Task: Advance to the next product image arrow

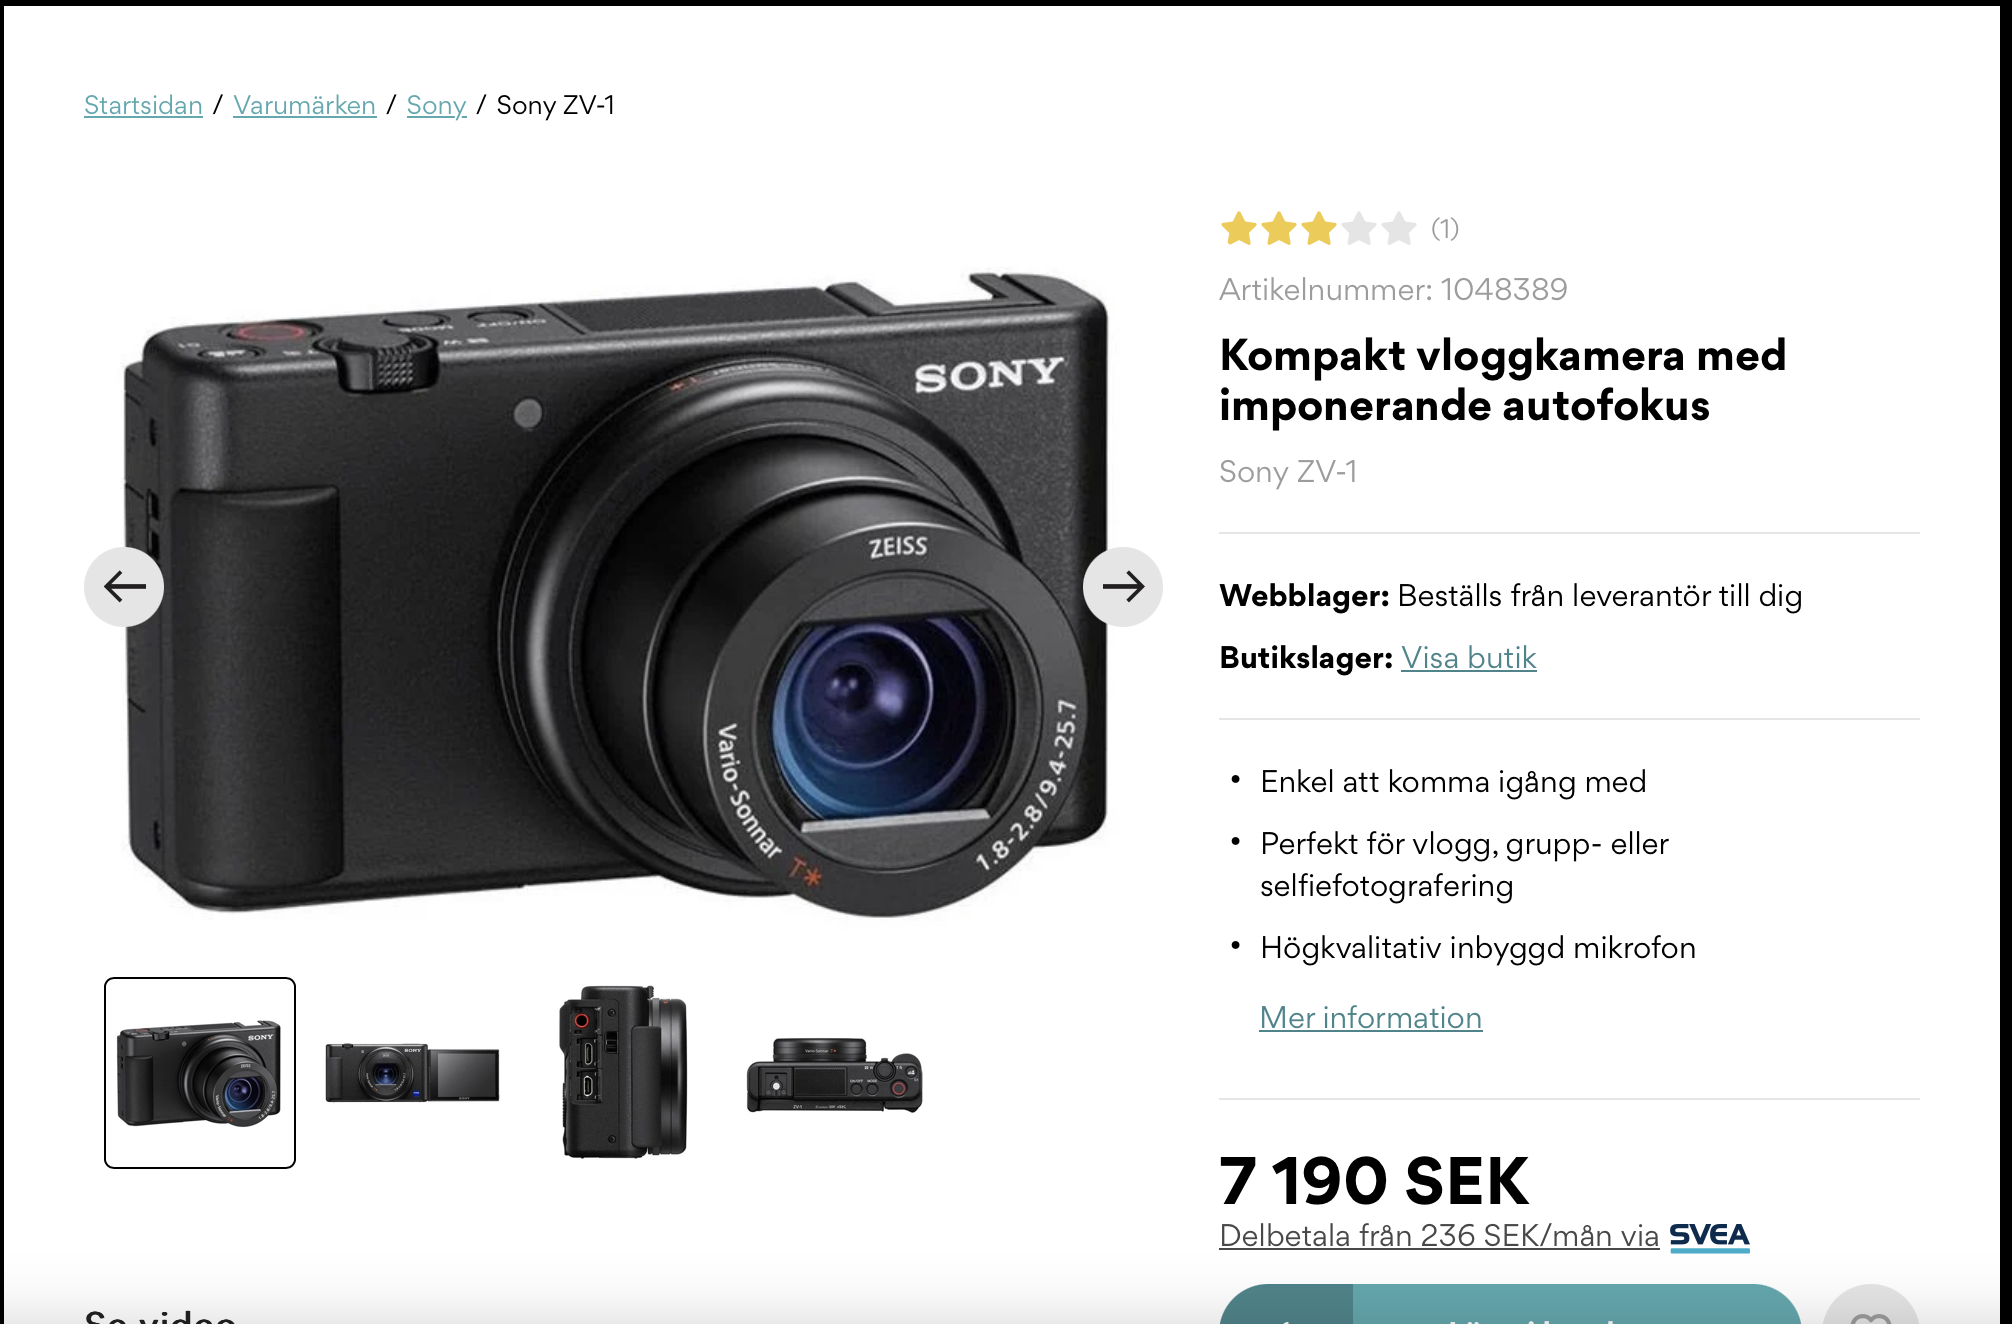Action: [1122, 587]
